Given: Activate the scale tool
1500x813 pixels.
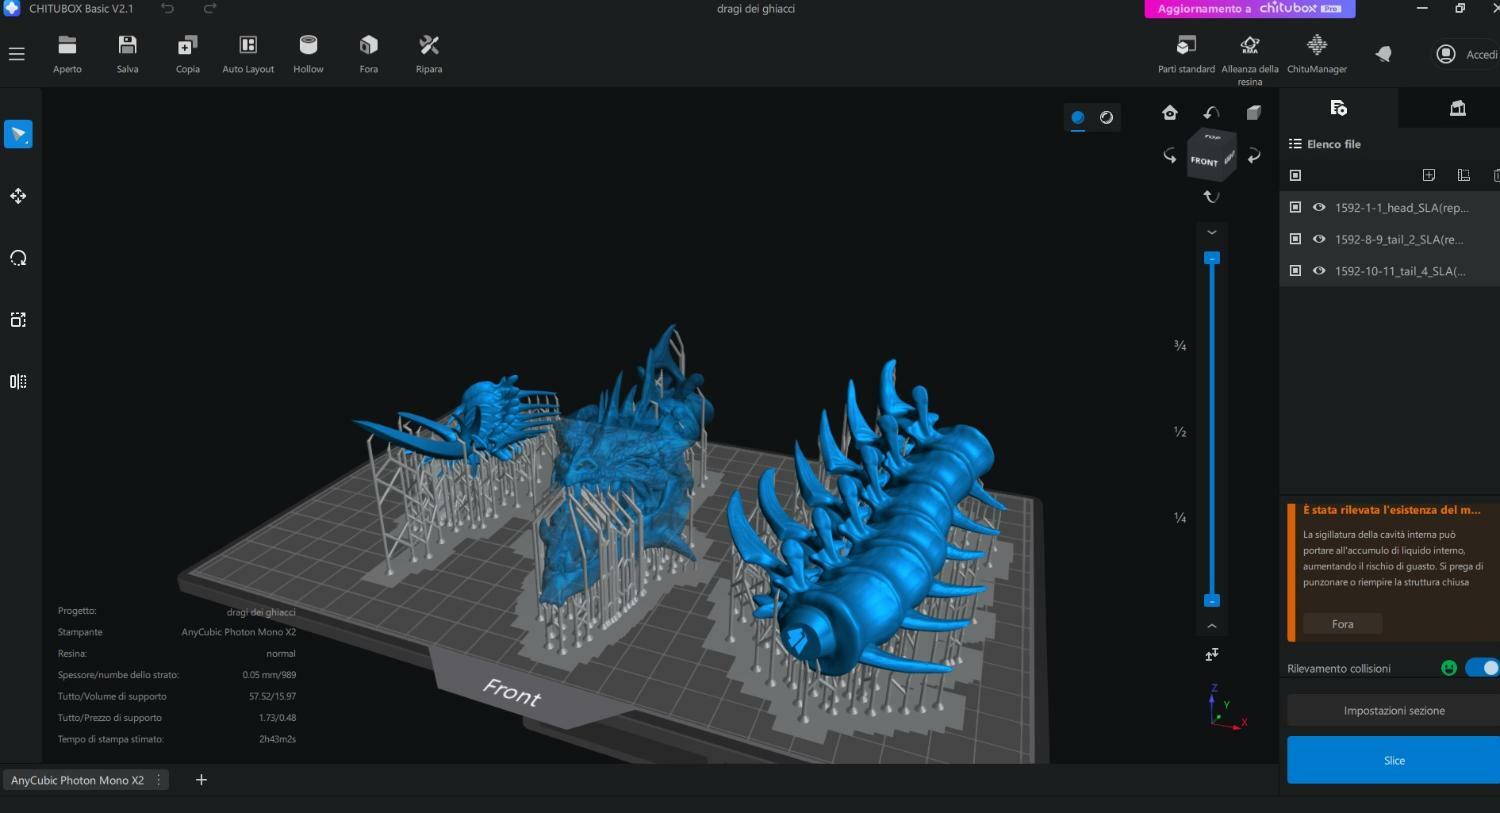Looking at the screenshot, I should pos(18,320).
